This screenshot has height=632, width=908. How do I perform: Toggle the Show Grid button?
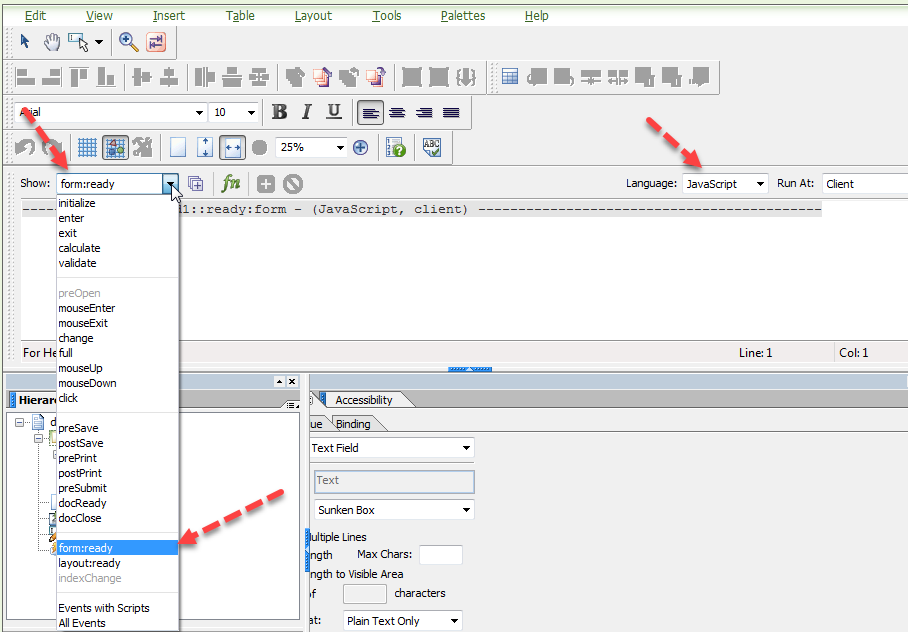click(87, 148)
